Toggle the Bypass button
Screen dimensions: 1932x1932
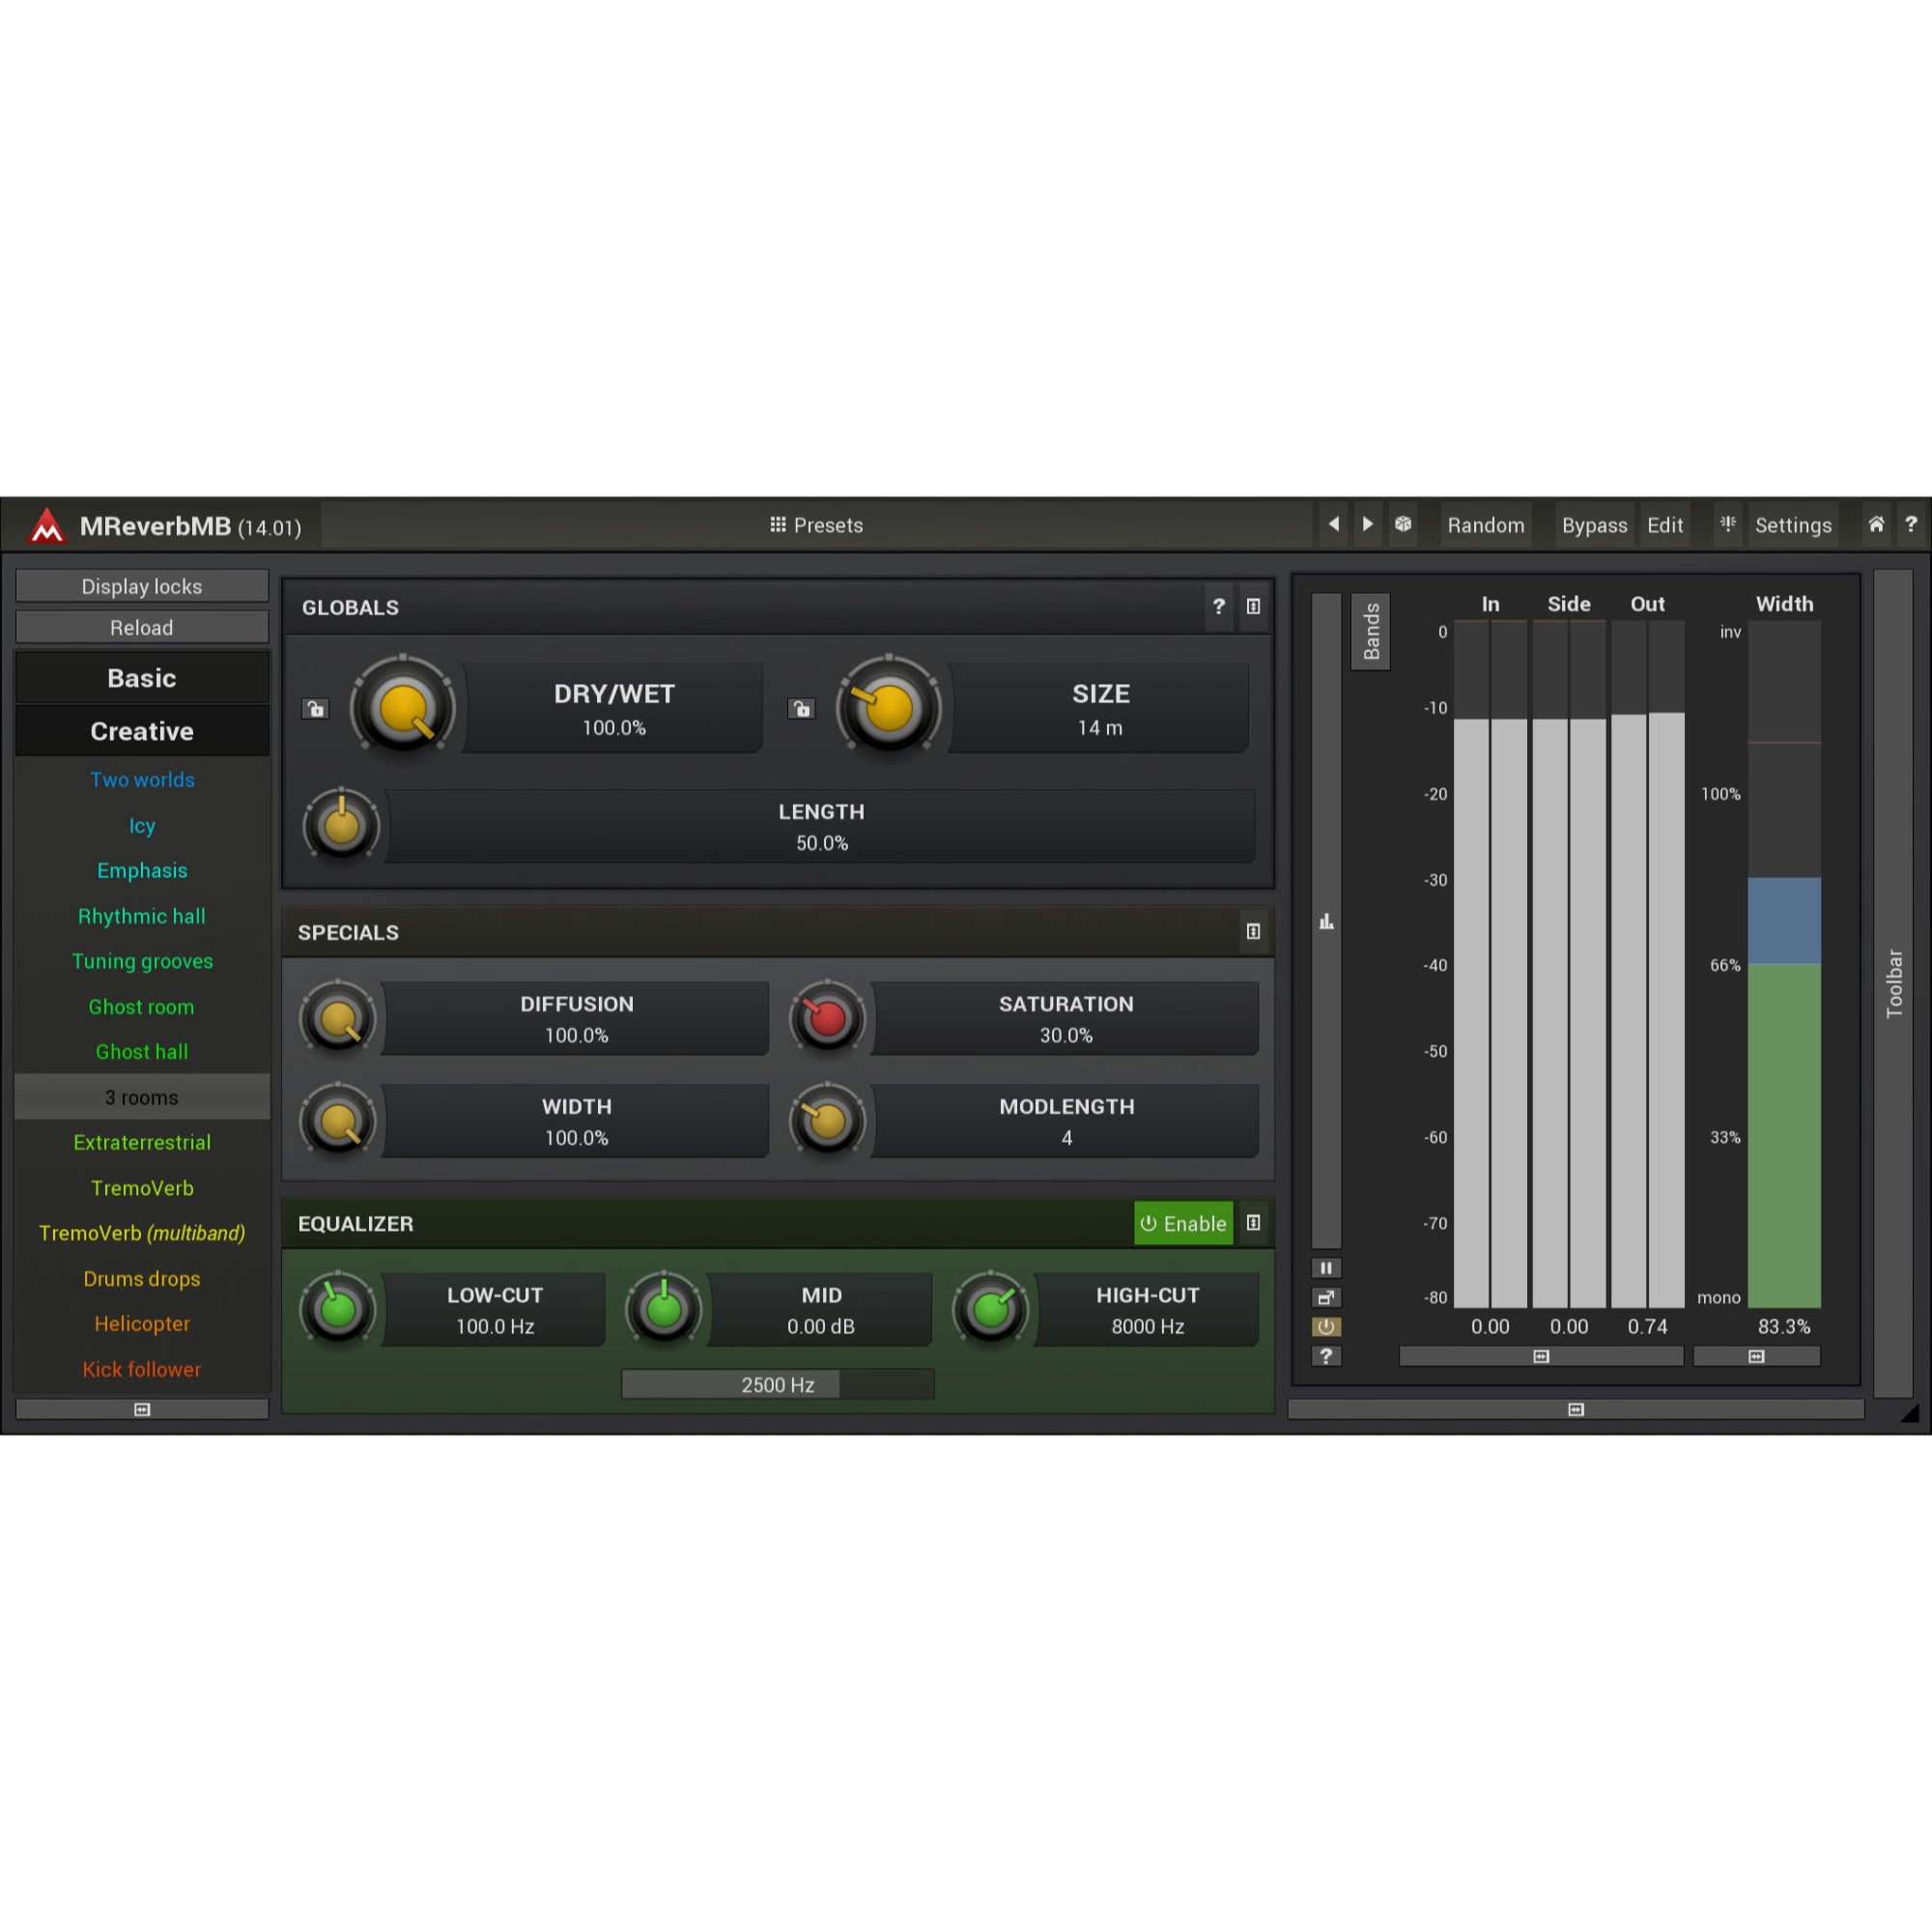click(x=1594, y=525)
